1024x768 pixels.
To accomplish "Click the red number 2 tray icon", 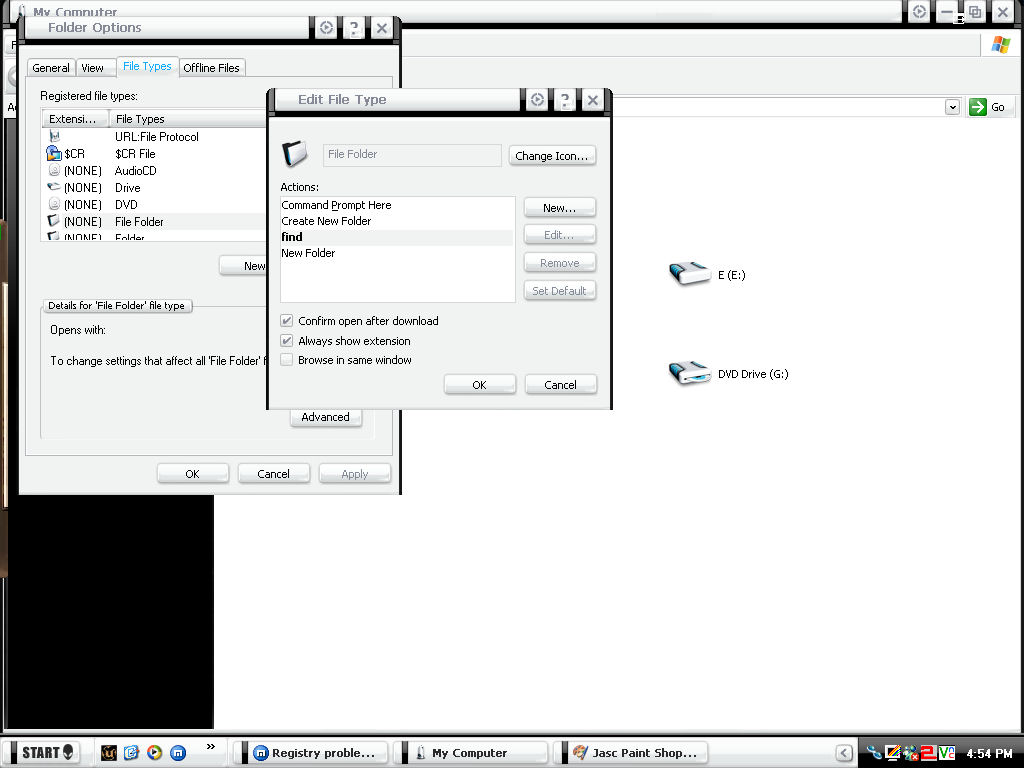I will point(928,753).
